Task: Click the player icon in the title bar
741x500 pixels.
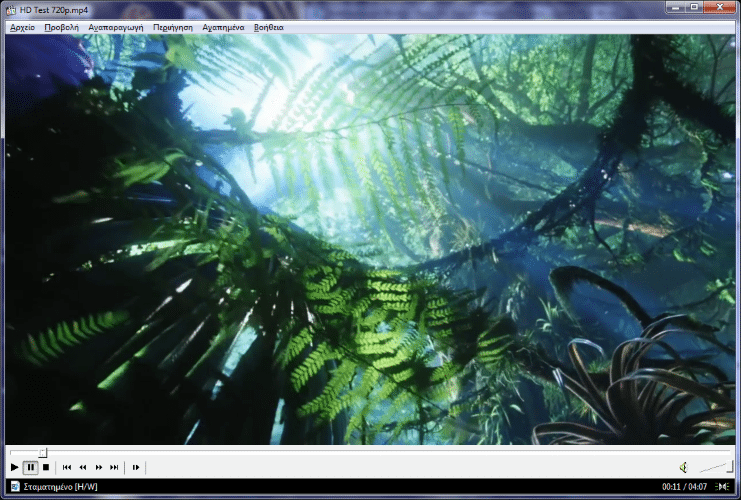Action: click(x=10, y=10)
